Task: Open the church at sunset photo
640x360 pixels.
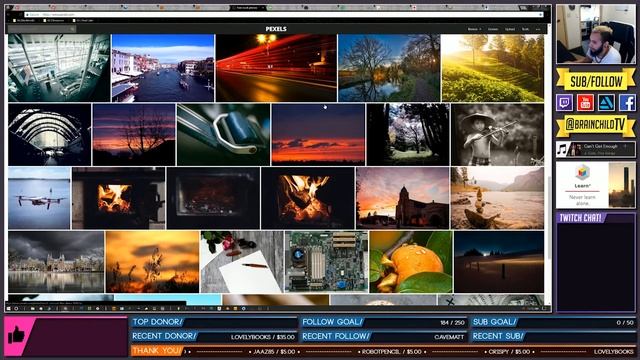Action: click(403, 198)
